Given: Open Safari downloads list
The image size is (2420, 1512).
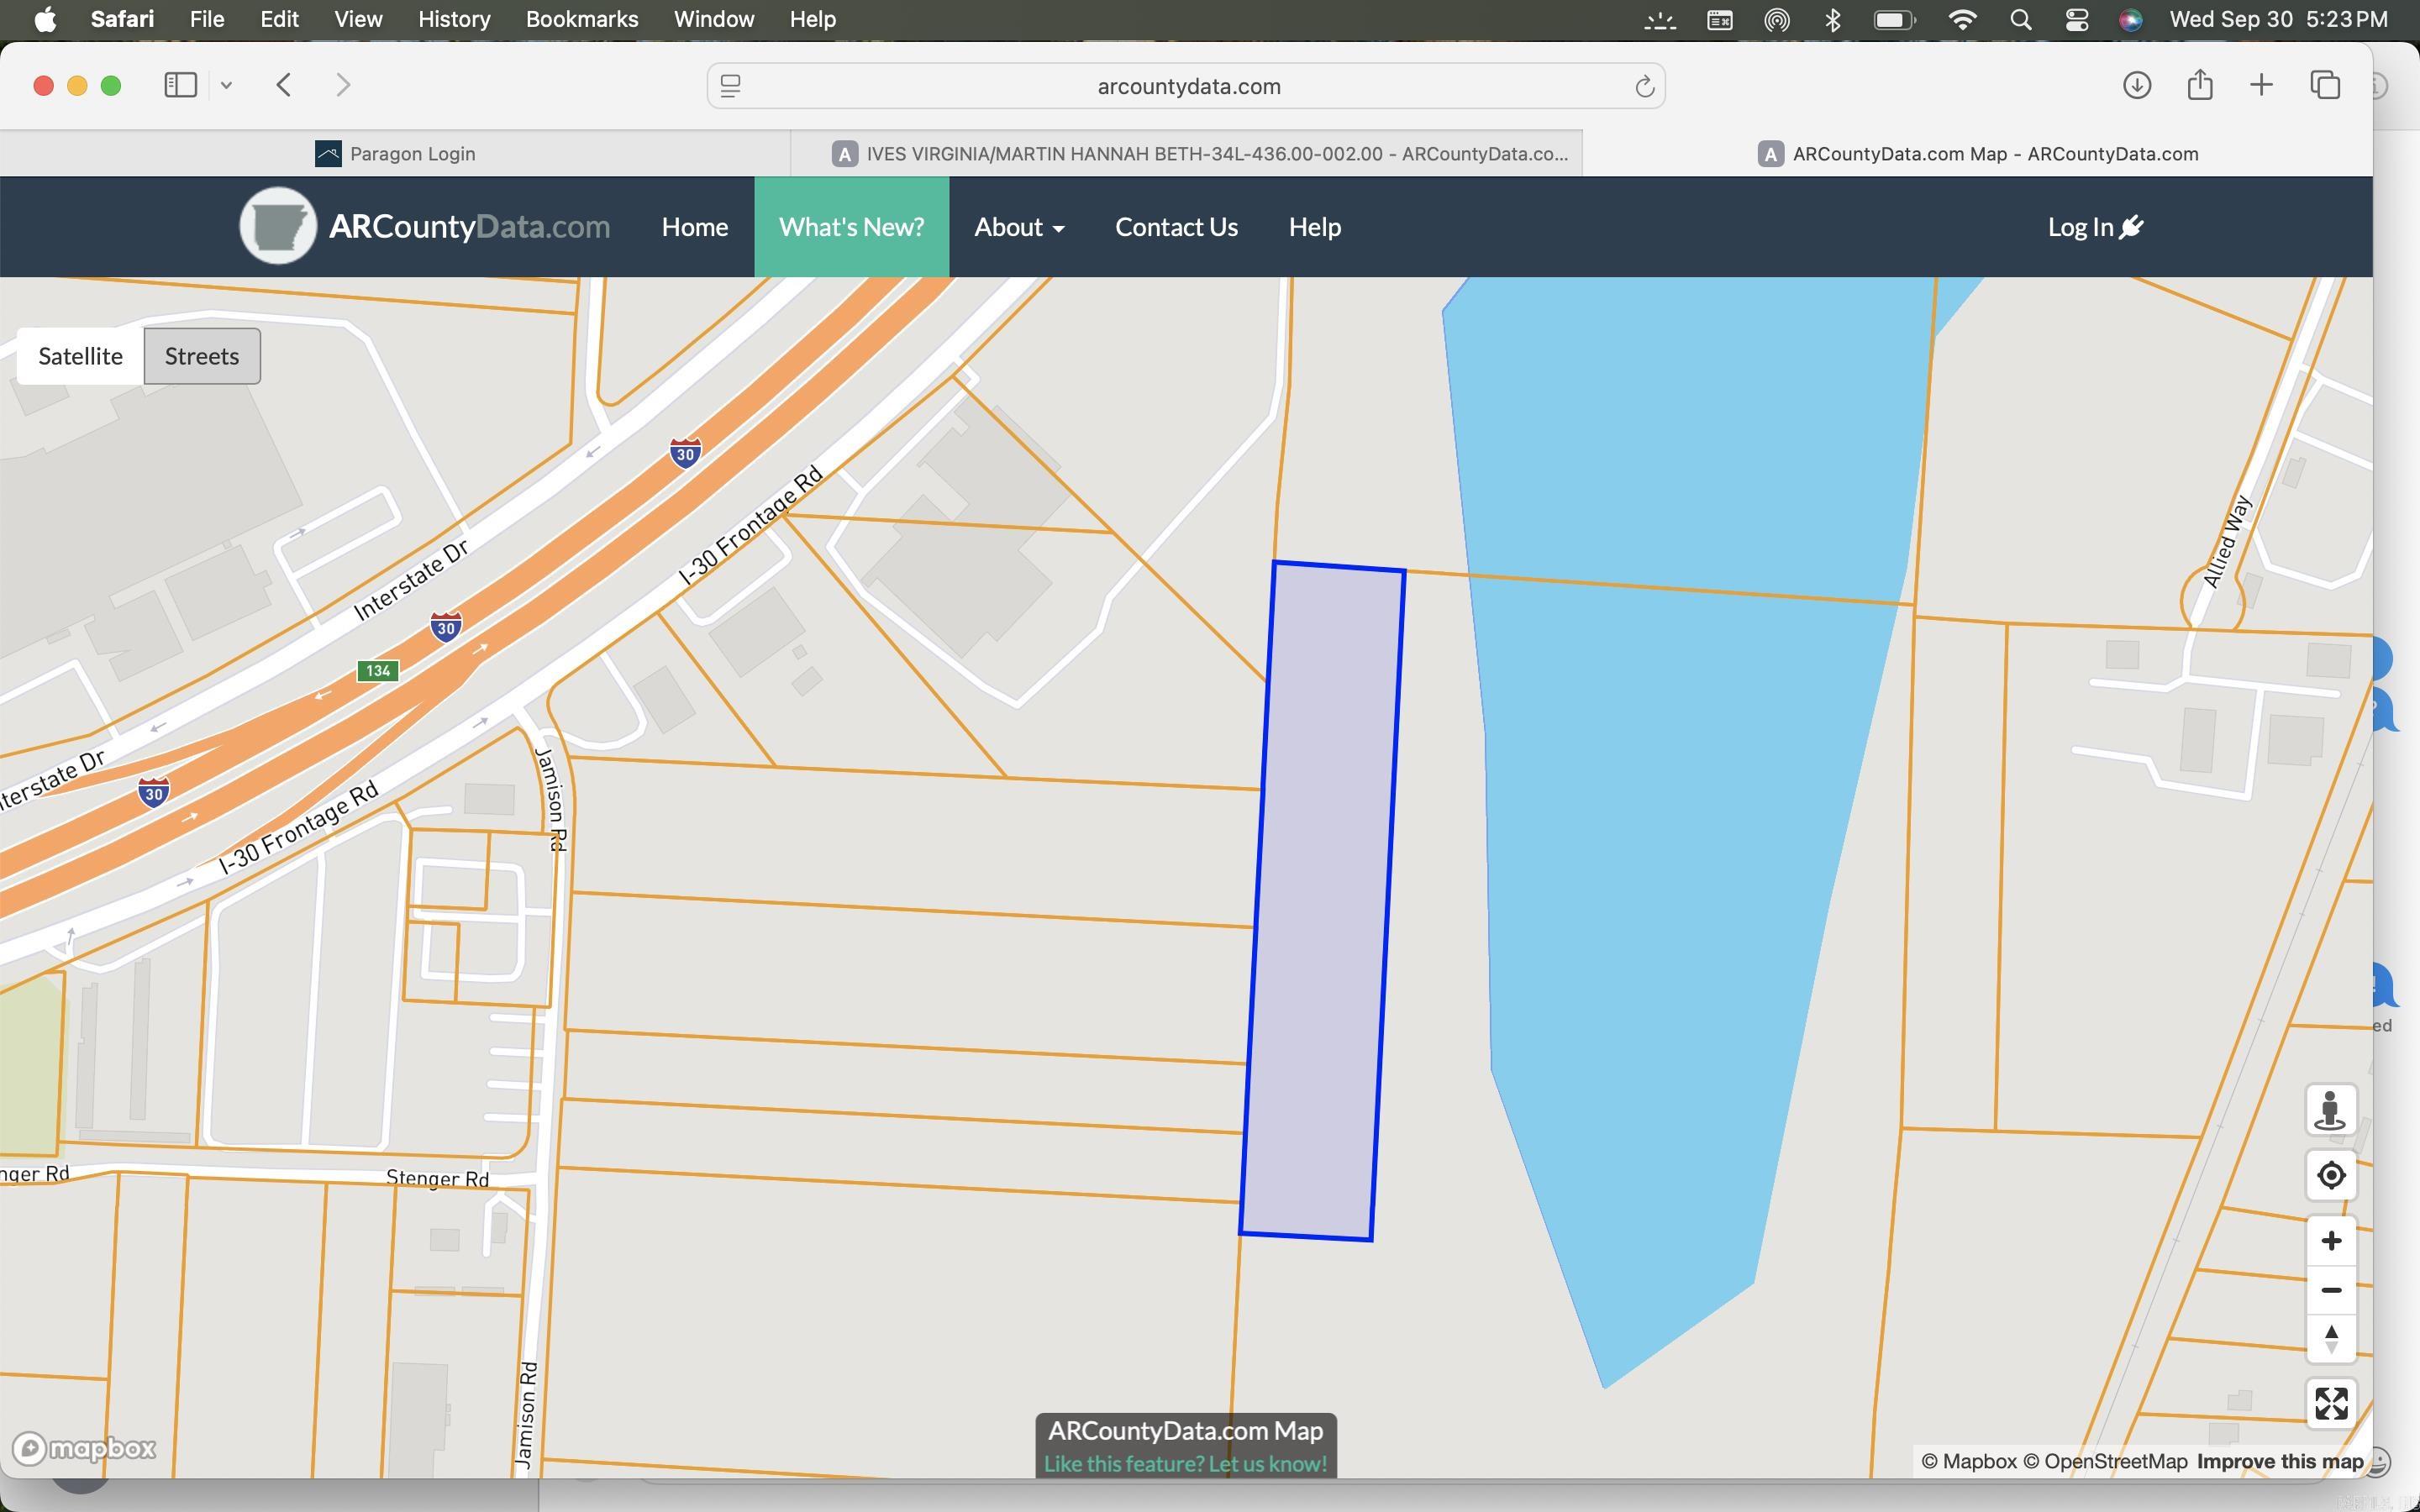Looking at the screenshot, I should pos(2136,85).
